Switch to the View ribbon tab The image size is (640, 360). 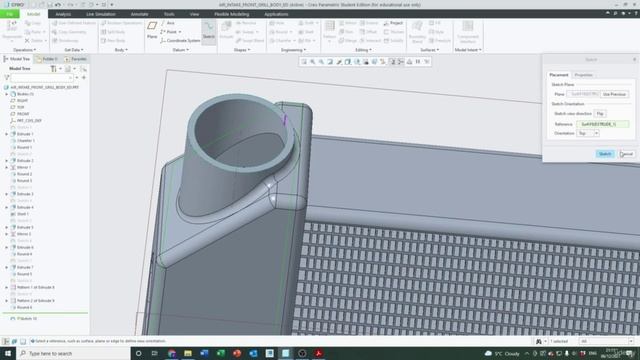pos(194,14)
